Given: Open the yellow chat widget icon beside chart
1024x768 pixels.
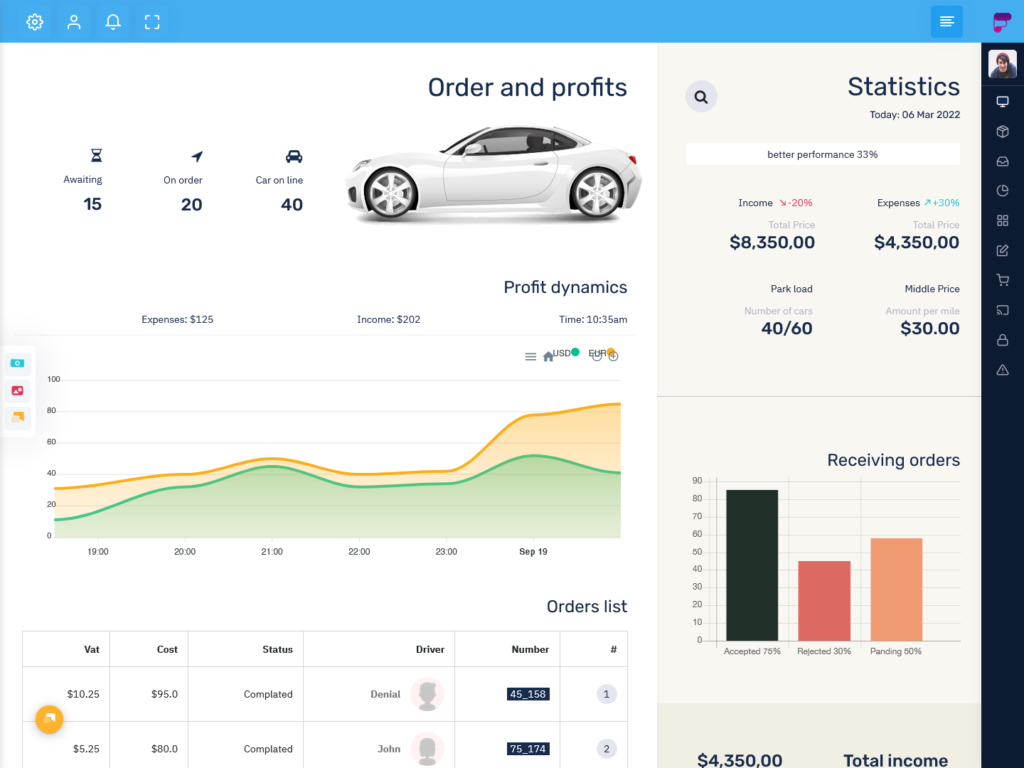Looking at the screenshot, I should pos(18,418).
